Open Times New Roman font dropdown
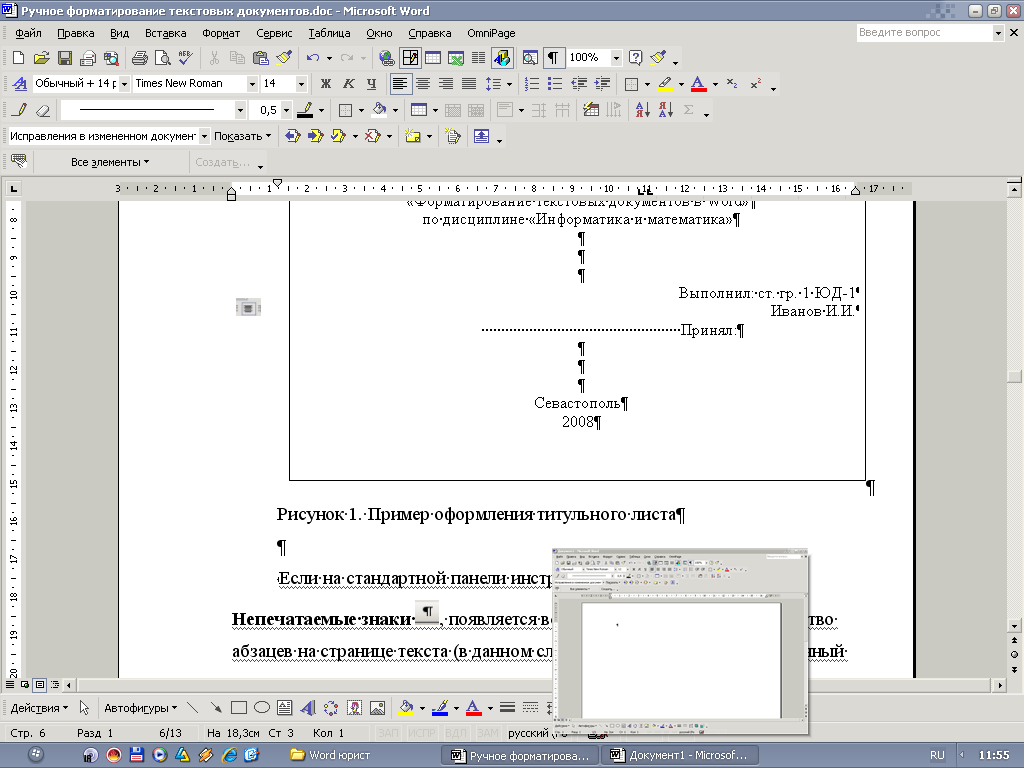This screenshot has width=1024, height=768. click(252, 84)
